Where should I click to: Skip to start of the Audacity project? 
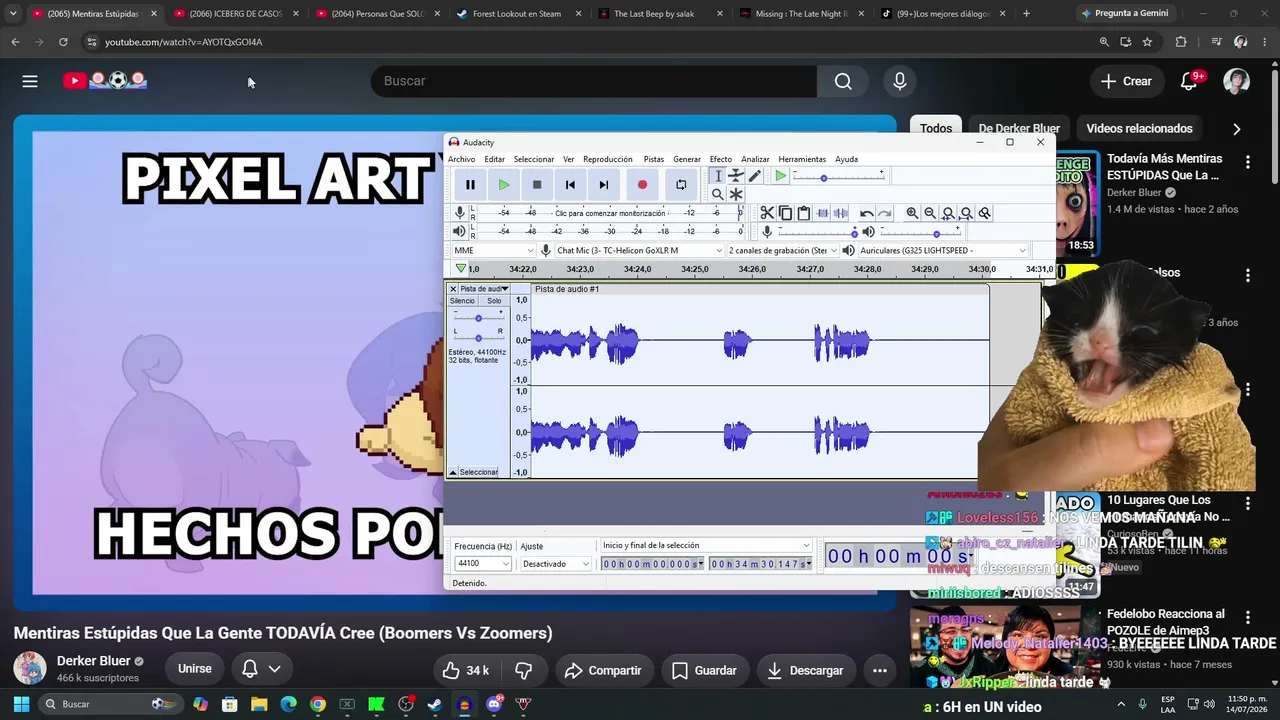(x=570, y=184)
